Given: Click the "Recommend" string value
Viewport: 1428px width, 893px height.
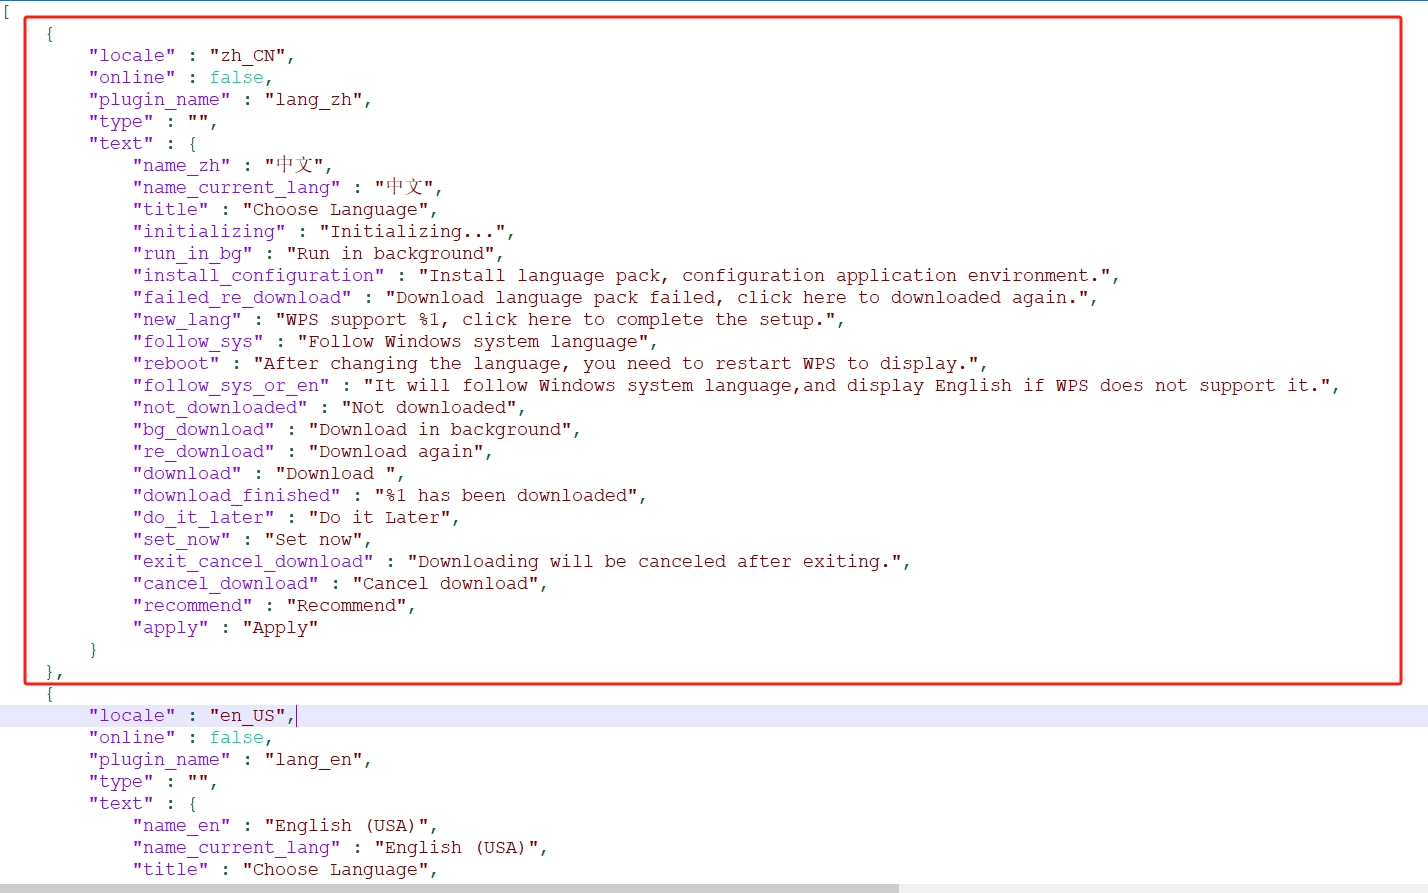Looking at the screenshot, I should (346, 606).
